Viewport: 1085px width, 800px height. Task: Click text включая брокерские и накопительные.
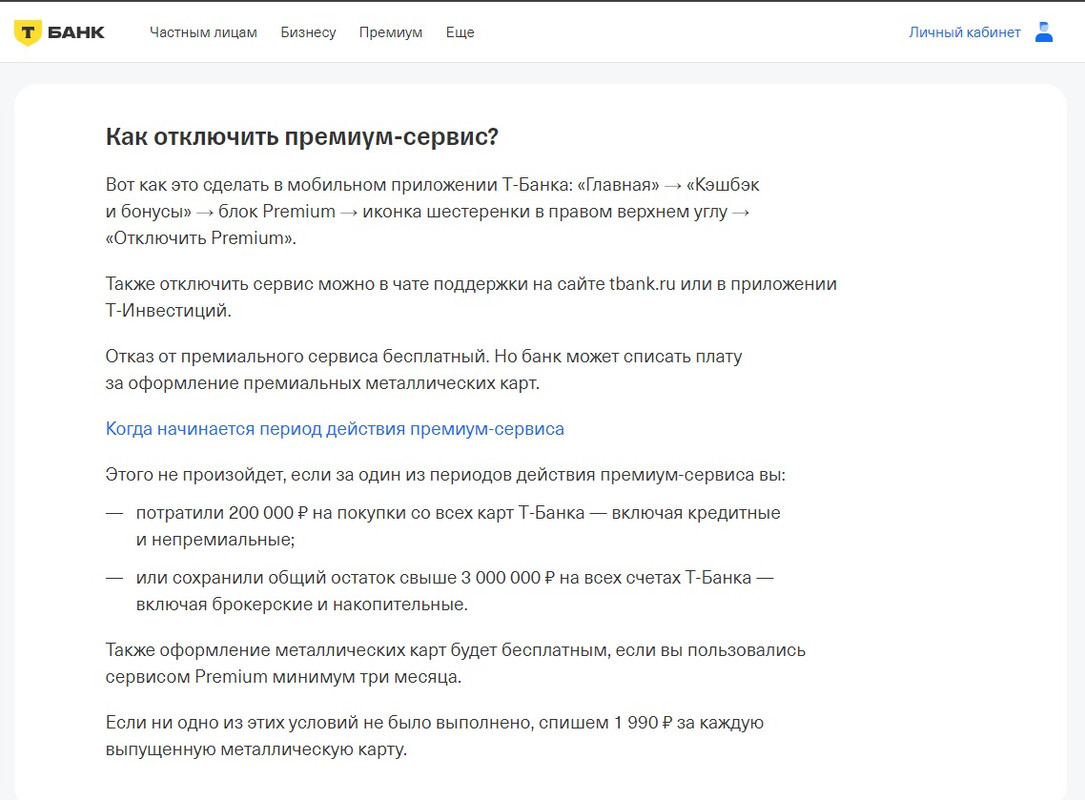click(302, 605)
